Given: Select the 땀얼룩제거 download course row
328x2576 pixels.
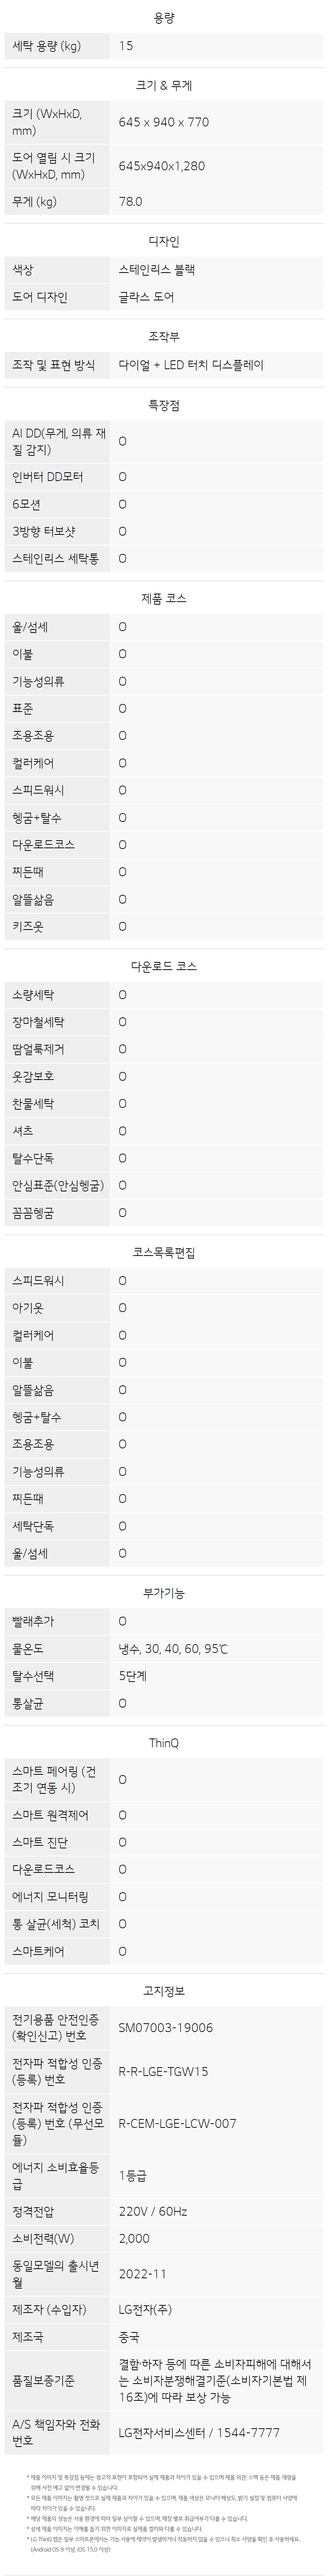Looking at the screenshot, I should [x=164, y=1049].
